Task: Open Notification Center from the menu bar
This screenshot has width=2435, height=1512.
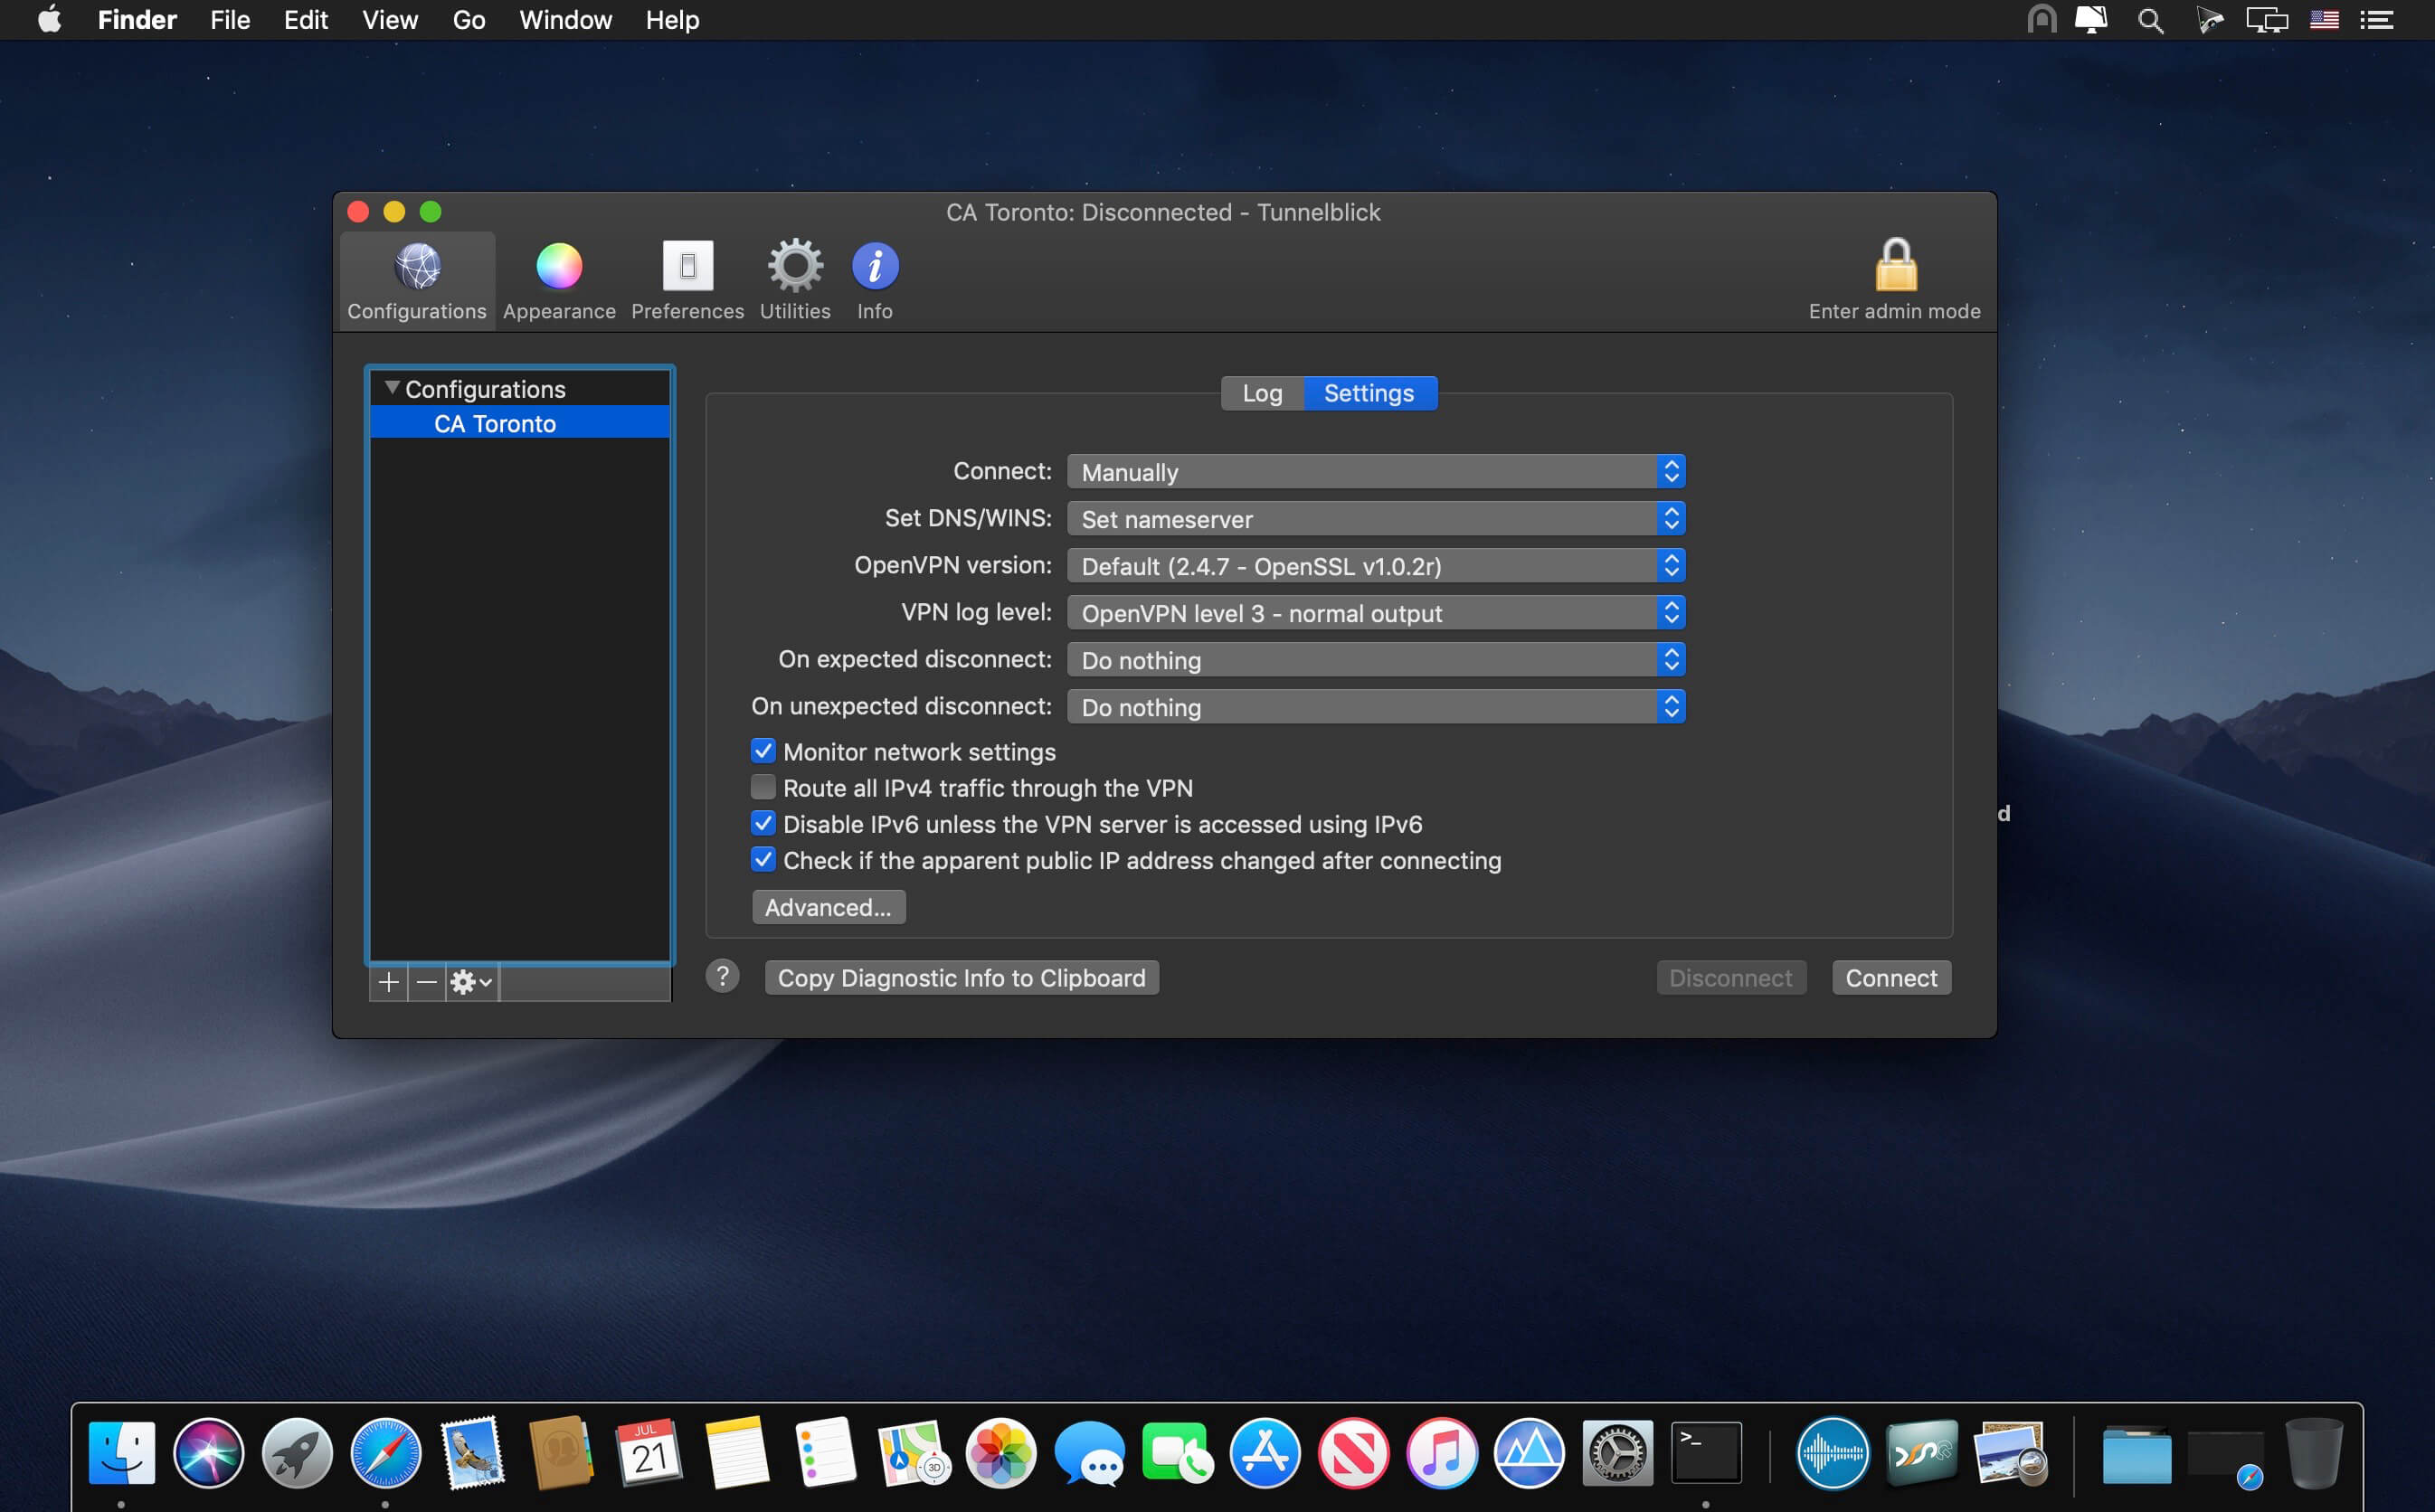Action: (x=2376, y=20)
